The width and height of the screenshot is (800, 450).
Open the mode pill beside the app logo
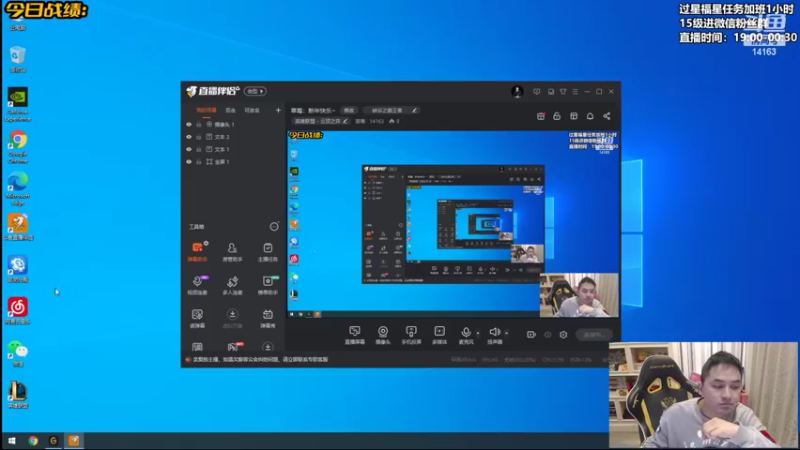coord(255,91)
